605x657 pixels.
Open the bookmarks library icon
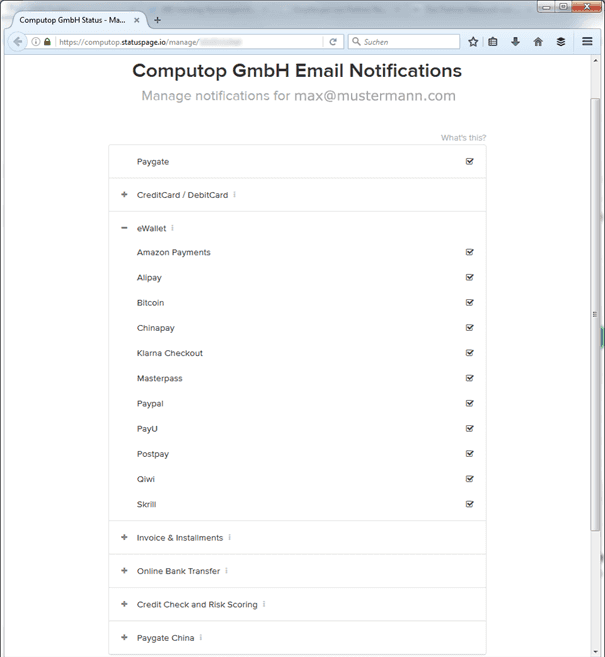[493, 42]
